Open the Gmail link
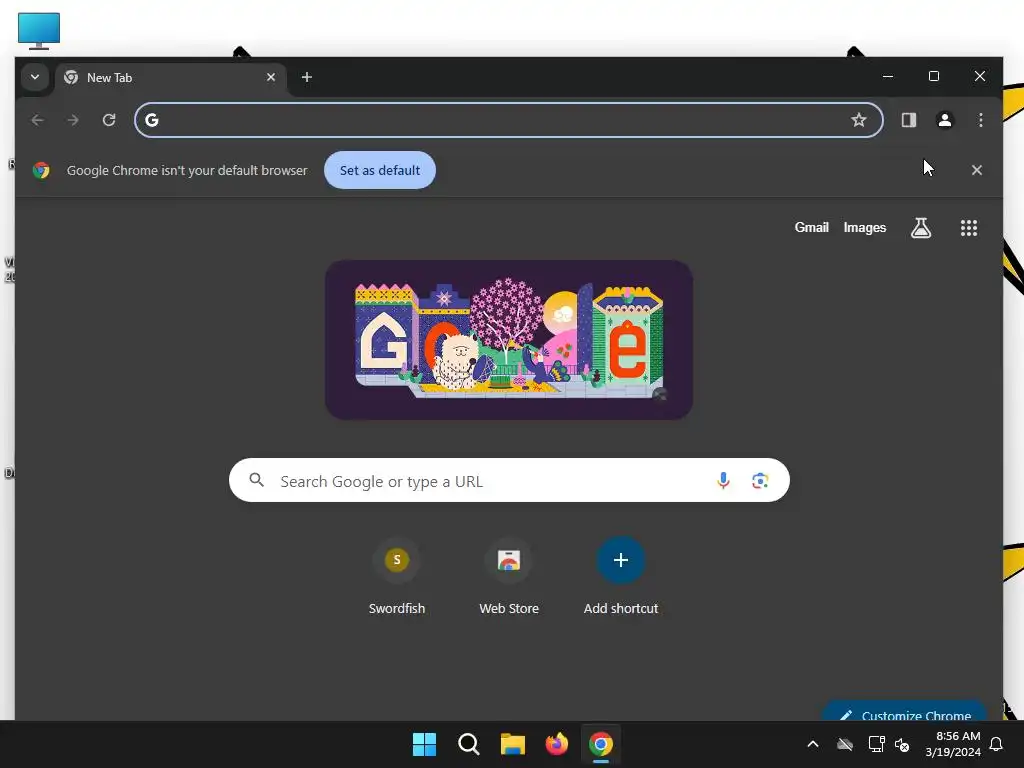The height and width of the screenshot is (768, 1024). coord(811,228)
